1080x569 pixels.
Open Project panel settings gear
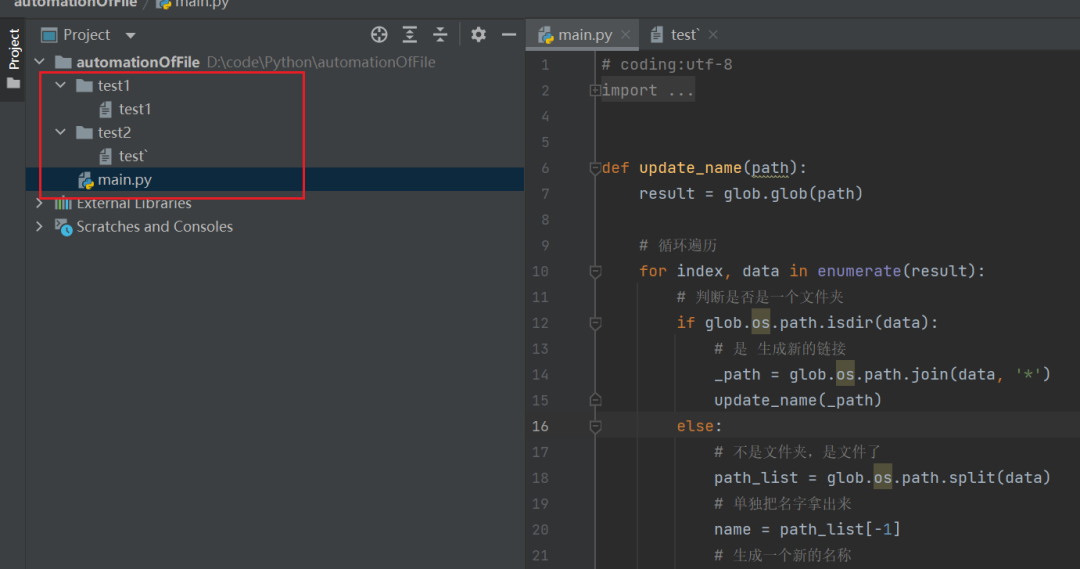(478, 34)
